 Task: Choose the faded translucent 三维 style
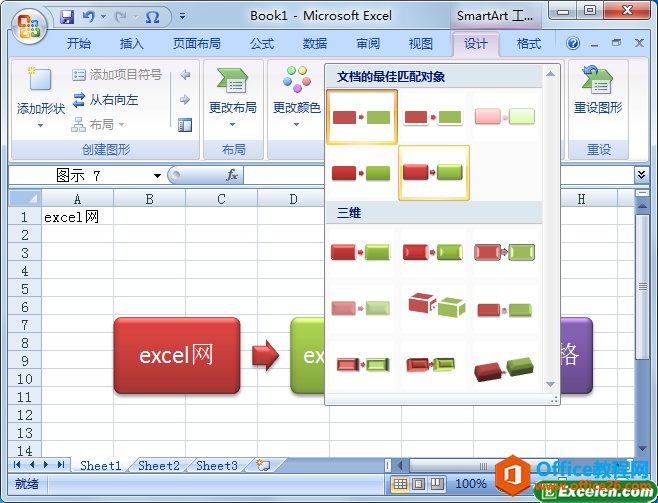point(362,309)
